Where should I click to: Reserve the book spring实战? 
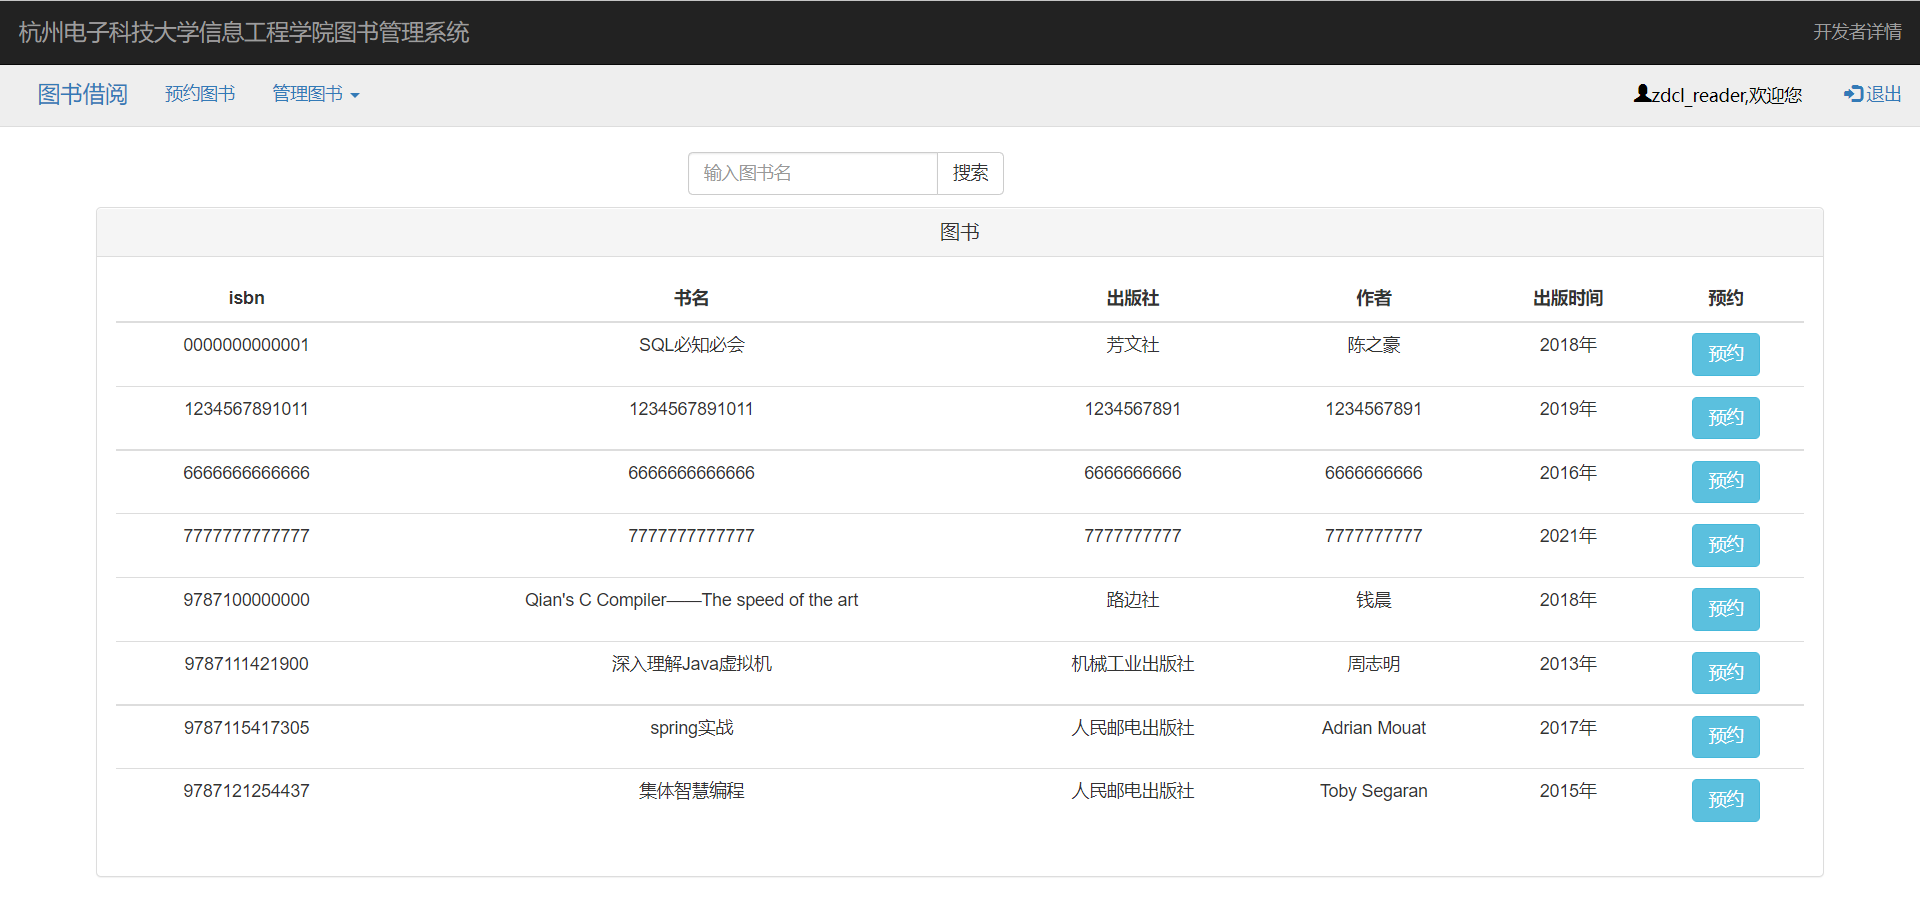point(1725,736)
